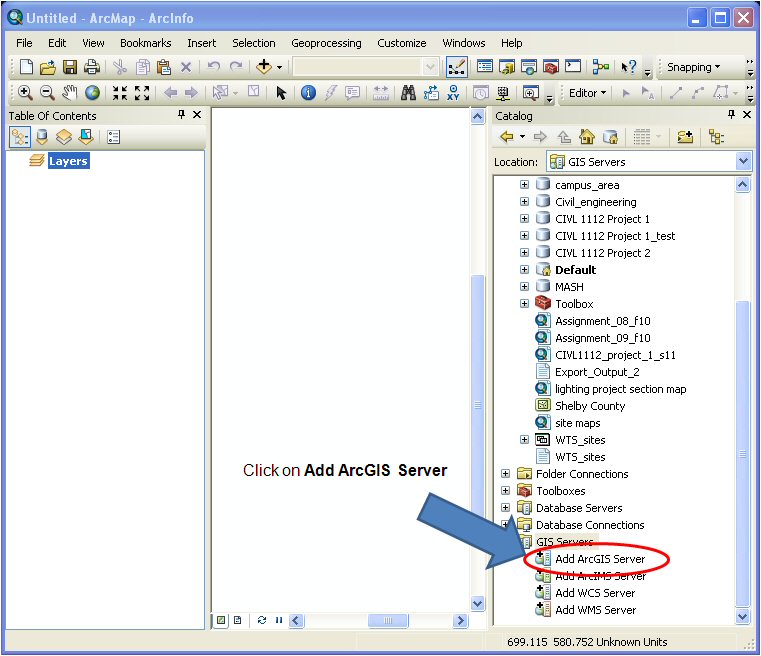761x656 pixels.
Task: Toggle auto-hide pin on Table Of Contents
Action: click(x=182, y=115)
